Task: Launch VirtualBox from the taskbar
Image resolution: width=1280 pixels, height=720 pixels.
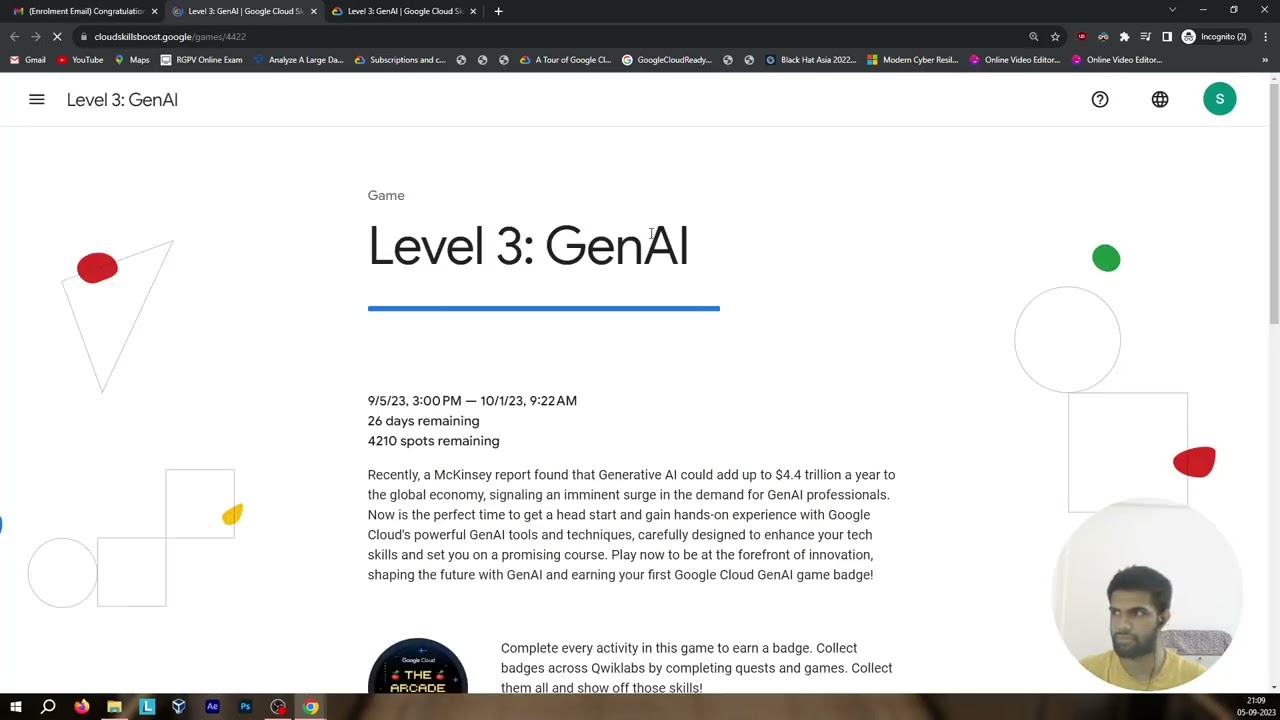Action: (179, 707)
